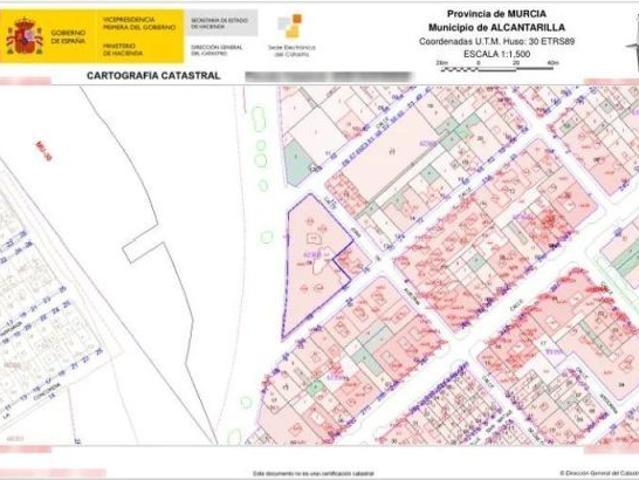Click the 'GOBIERNO DE ESPAÑA' text
This screenshot has height=480, width=639.
tap(68, 37)
